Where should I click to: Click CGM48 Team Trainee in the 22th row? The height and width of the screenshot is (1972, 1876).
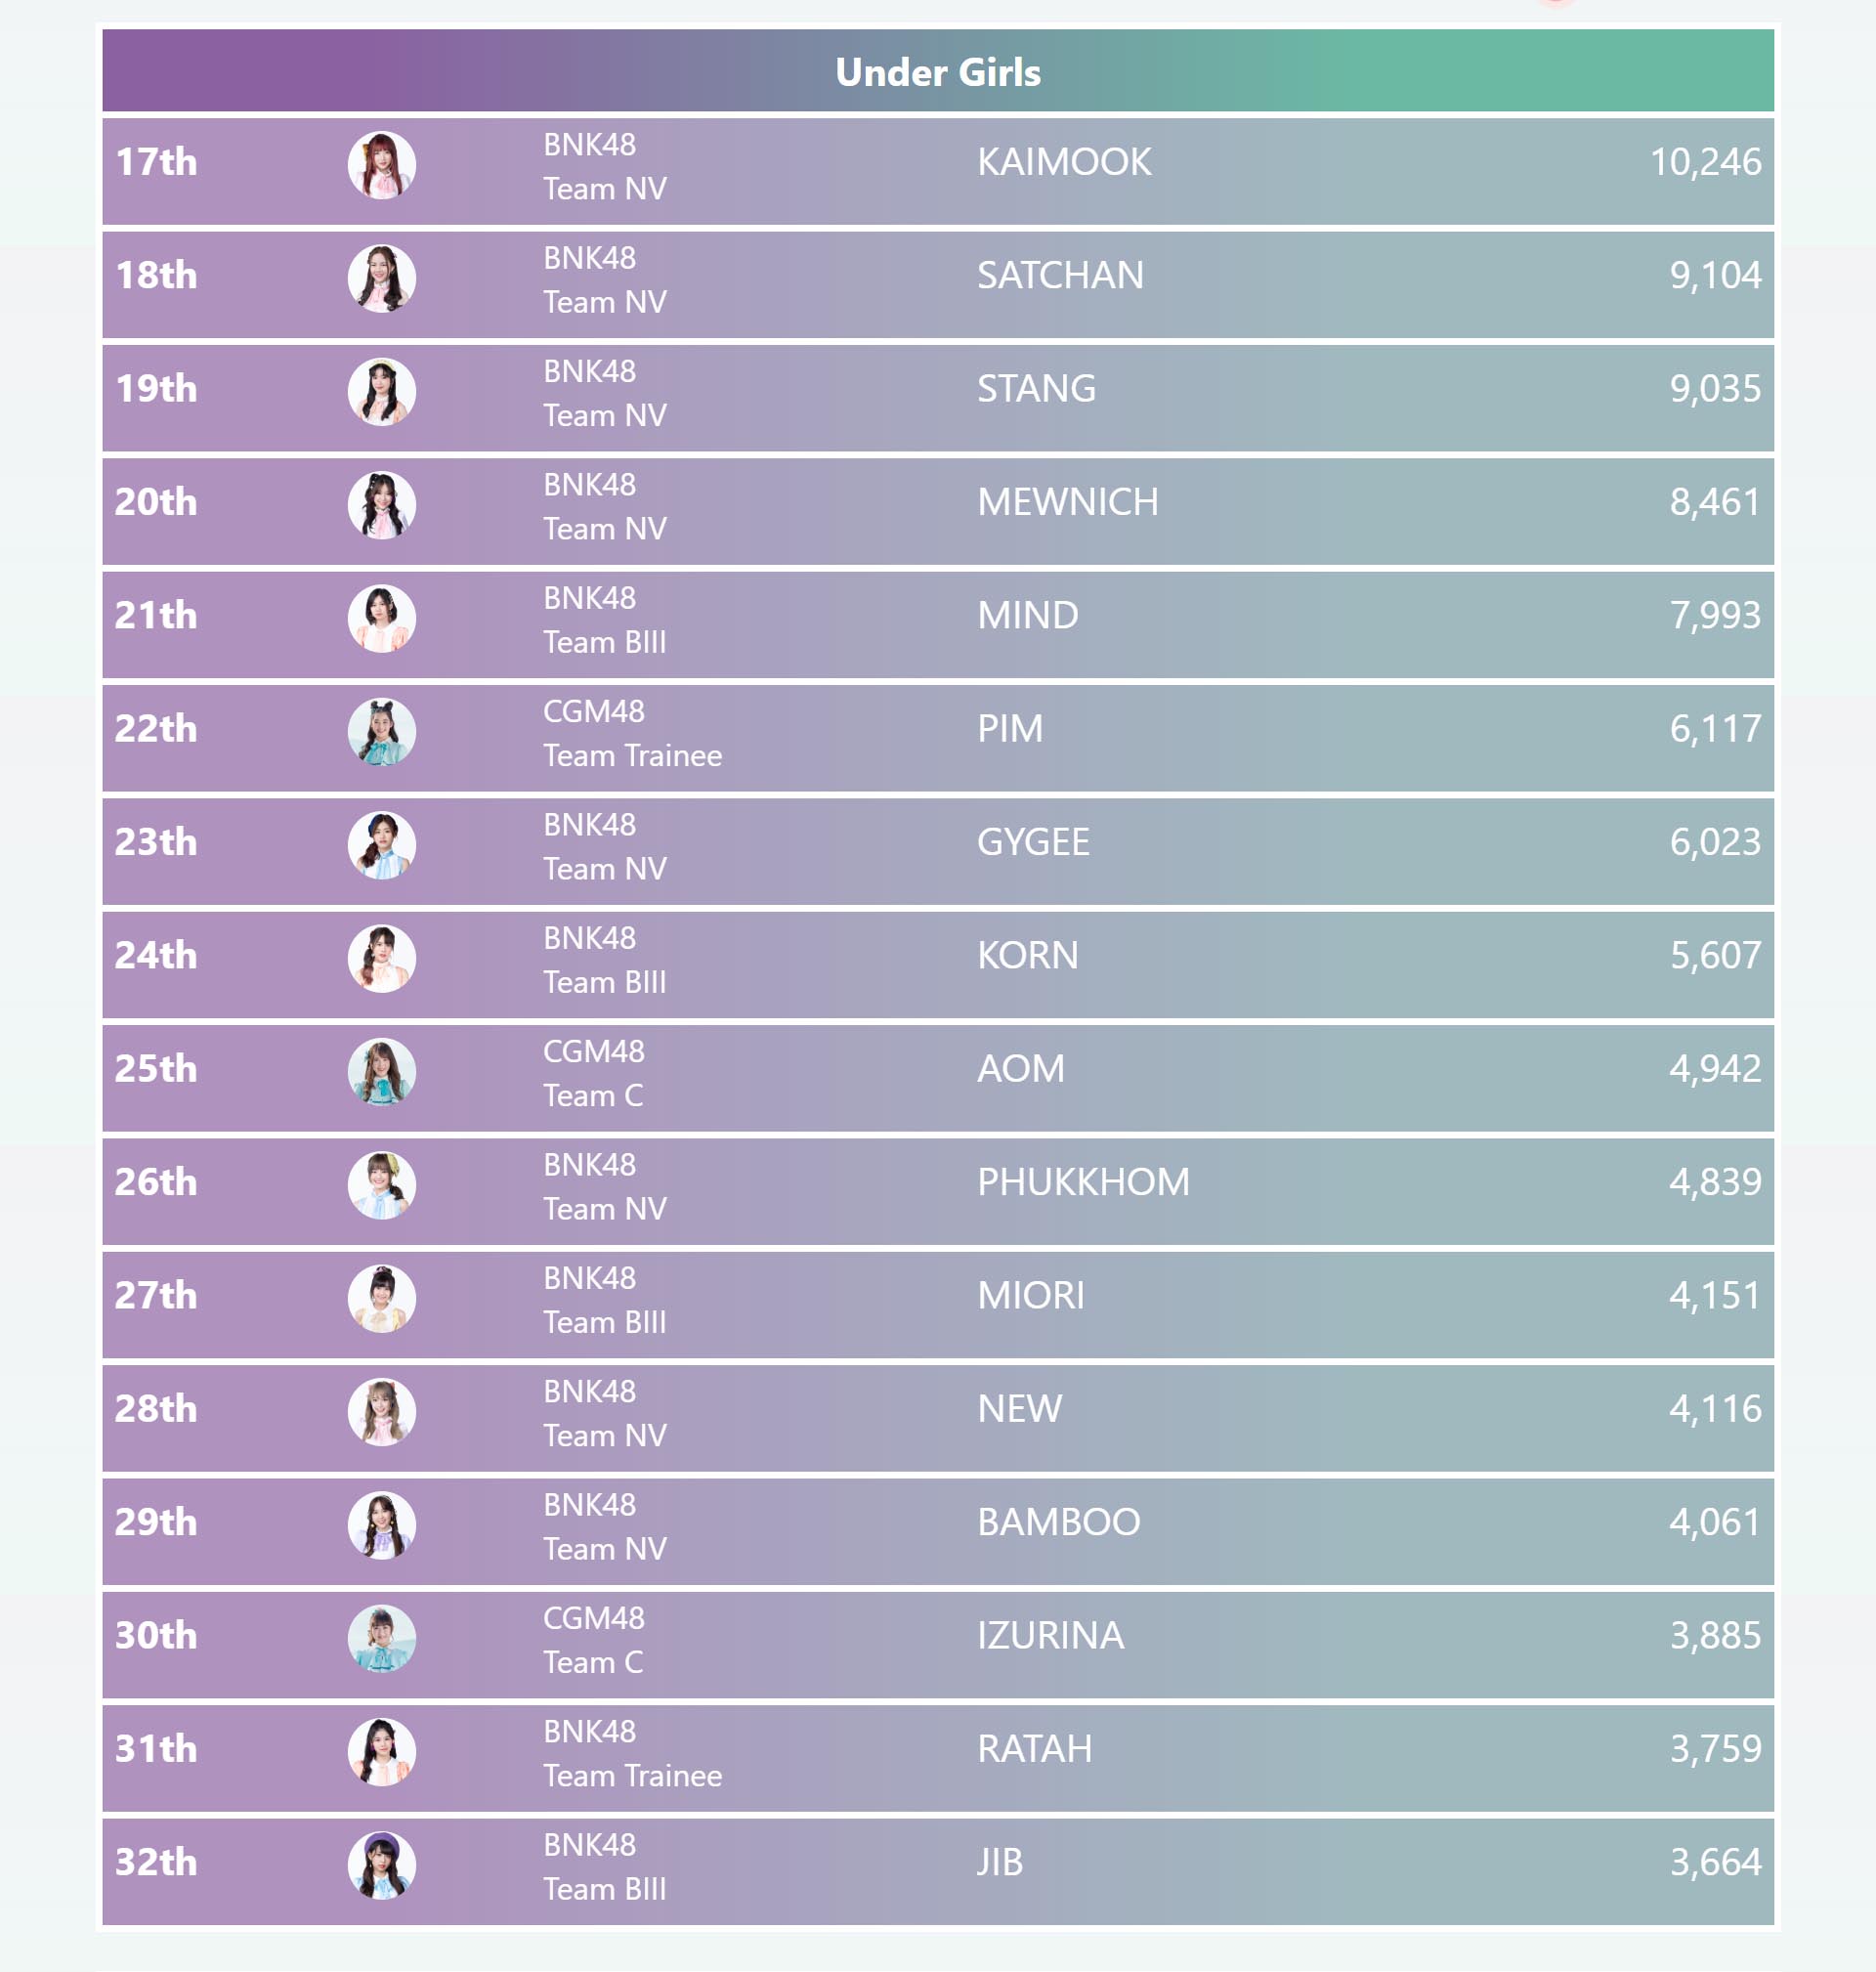coord(631,733)
